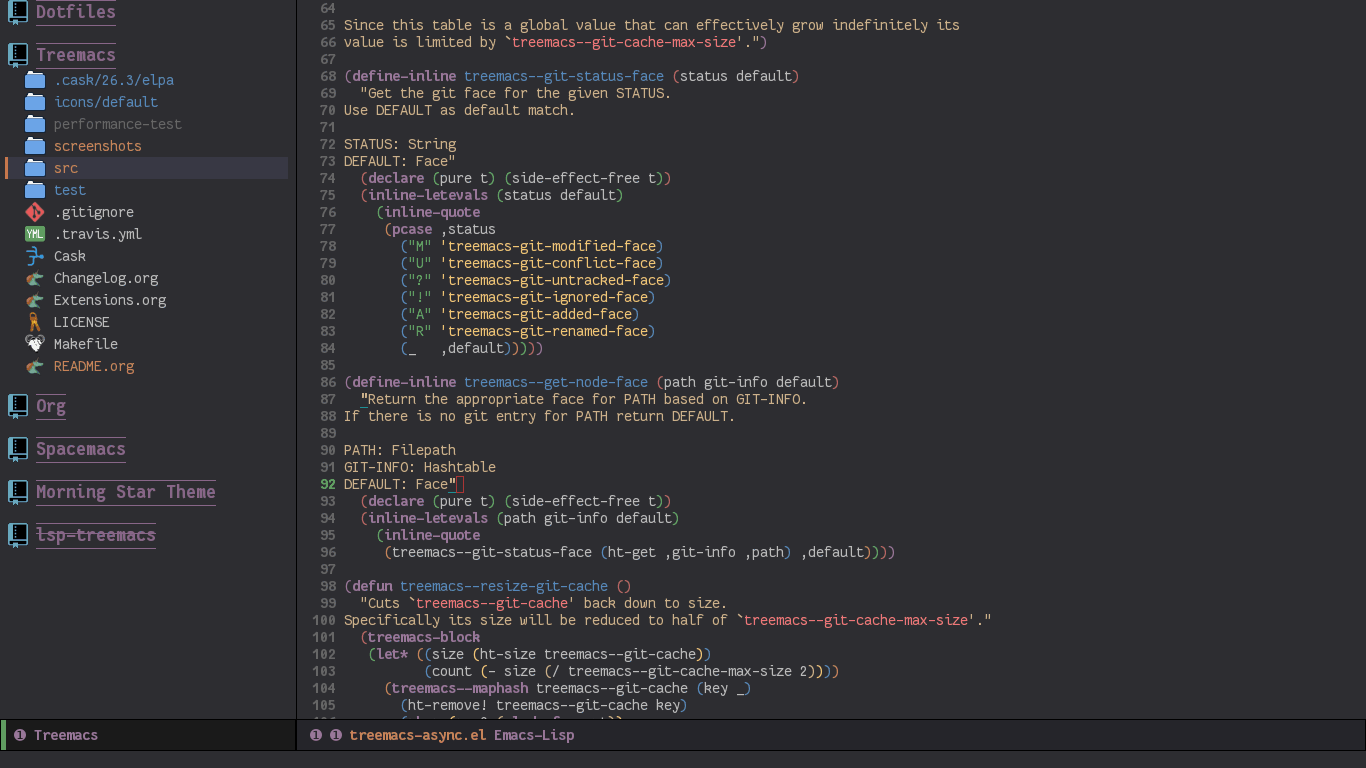This screenshot has height=768, width=1366.
Task: Expand the test folder
Action: (x=69, y=190)
